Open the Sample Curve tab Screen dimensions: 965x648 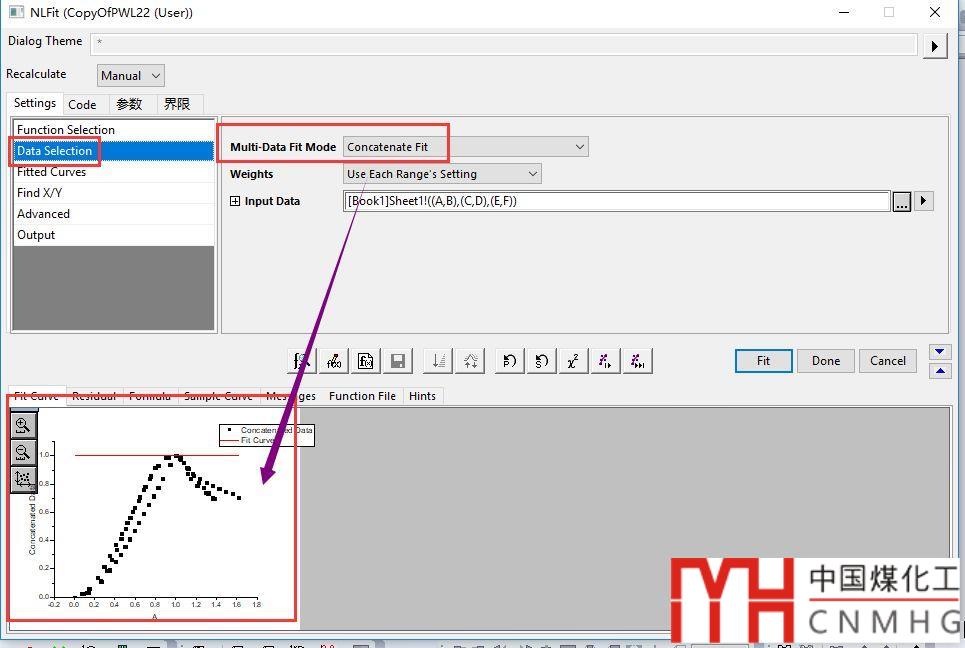coord(218,396)
